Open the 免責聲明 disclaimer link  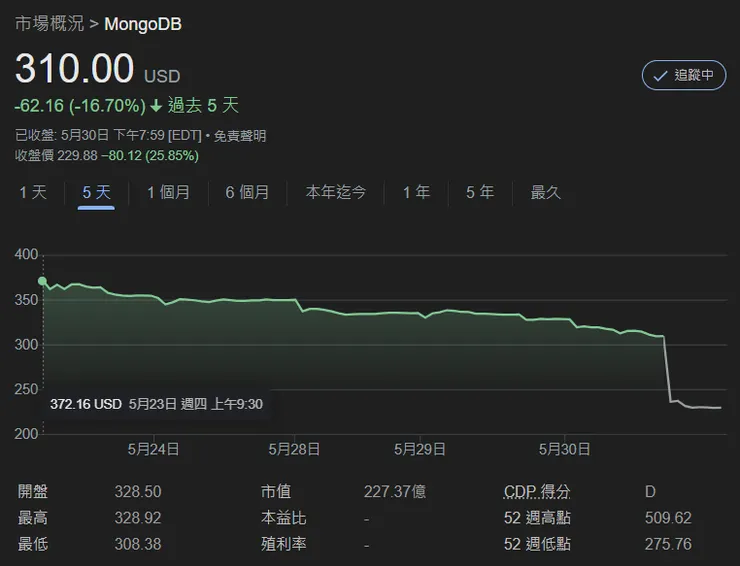[x=240, y=136]
